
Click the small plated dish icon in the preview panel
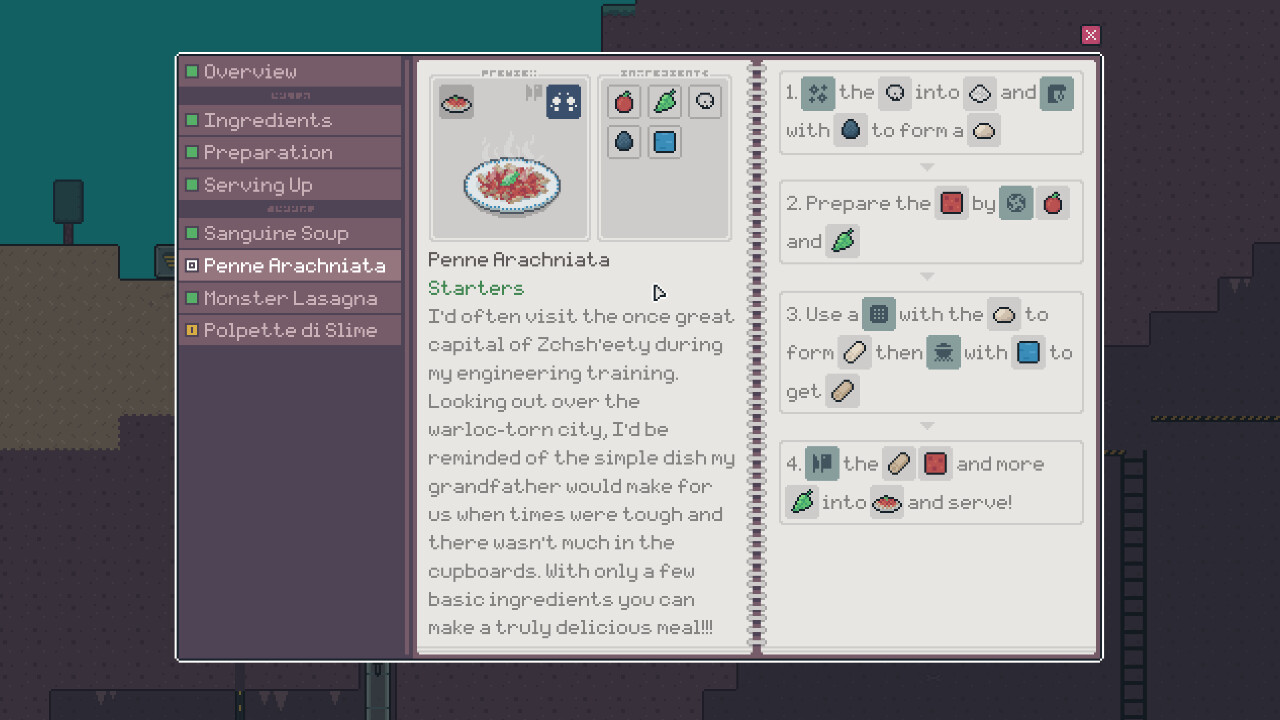(456, 102)
